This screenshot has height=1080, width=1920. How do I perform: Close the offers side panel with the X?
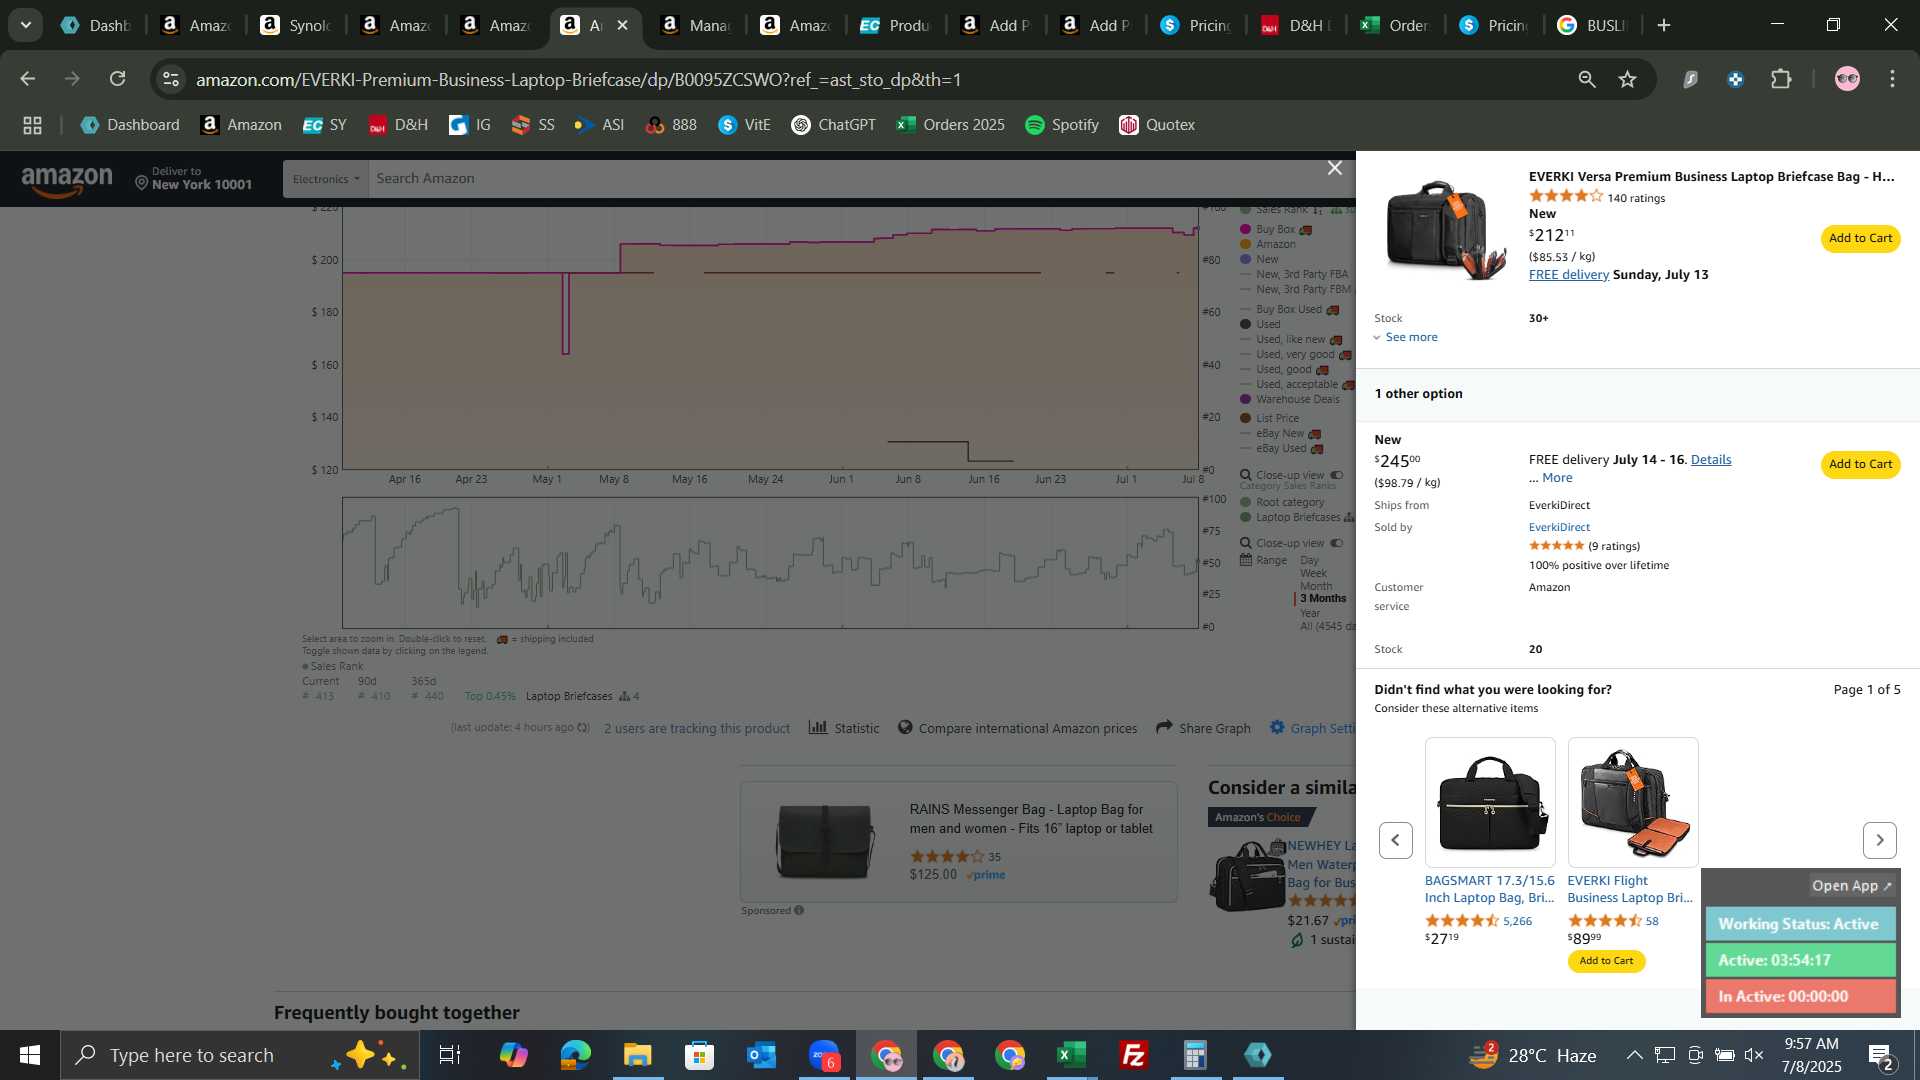pos(1334,168)
